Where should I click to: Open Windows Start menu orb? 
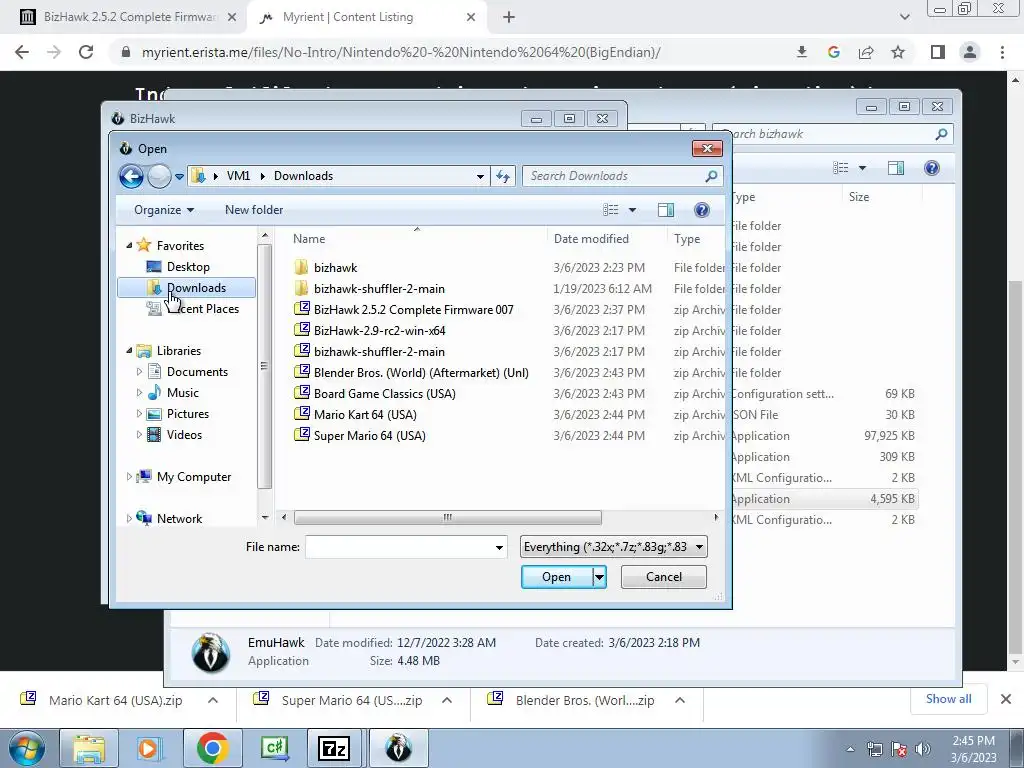(27, 748)
